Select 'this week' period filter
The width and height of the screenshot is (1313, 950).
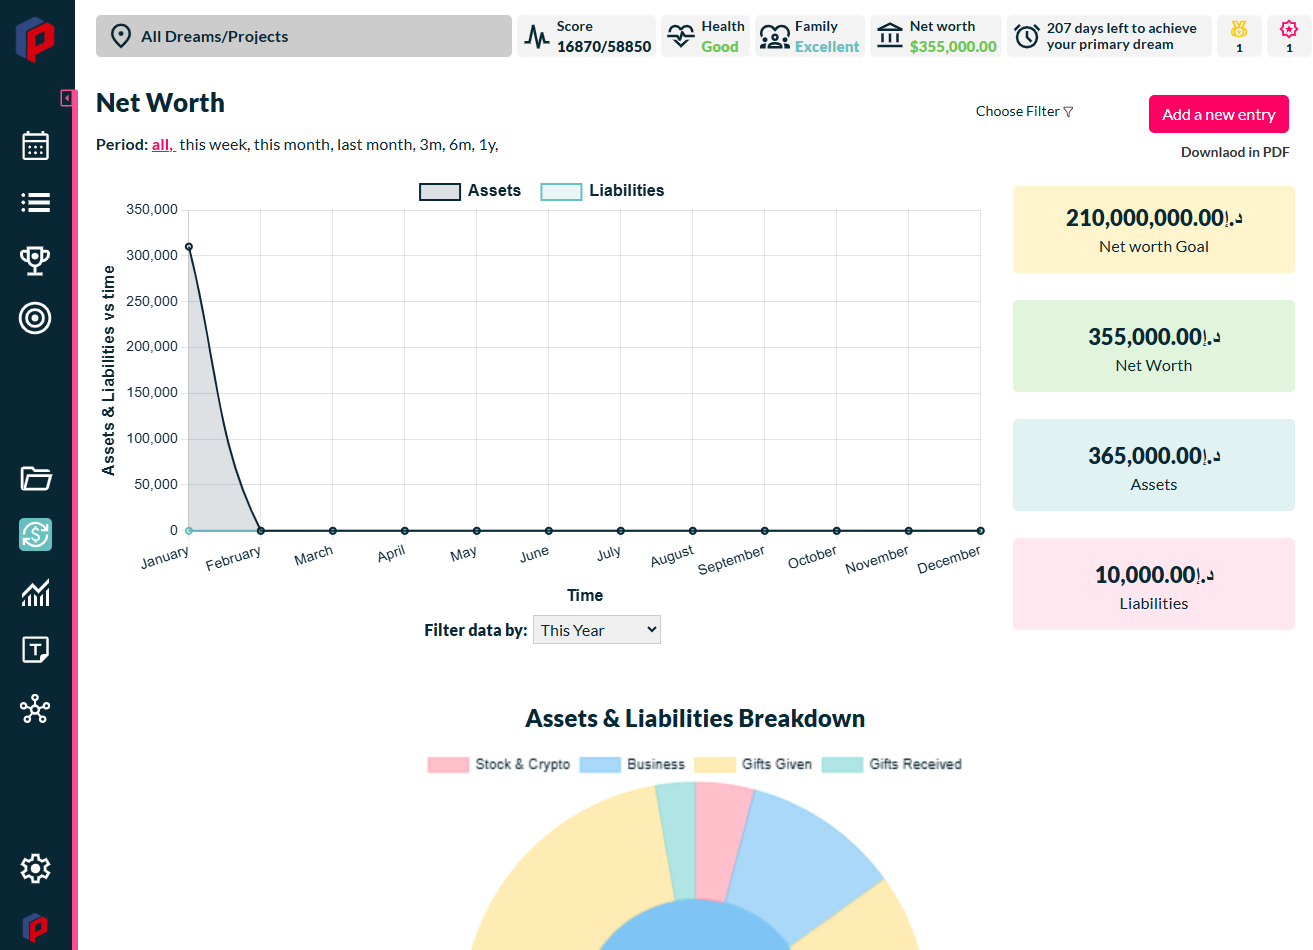[x=213, y=145]
